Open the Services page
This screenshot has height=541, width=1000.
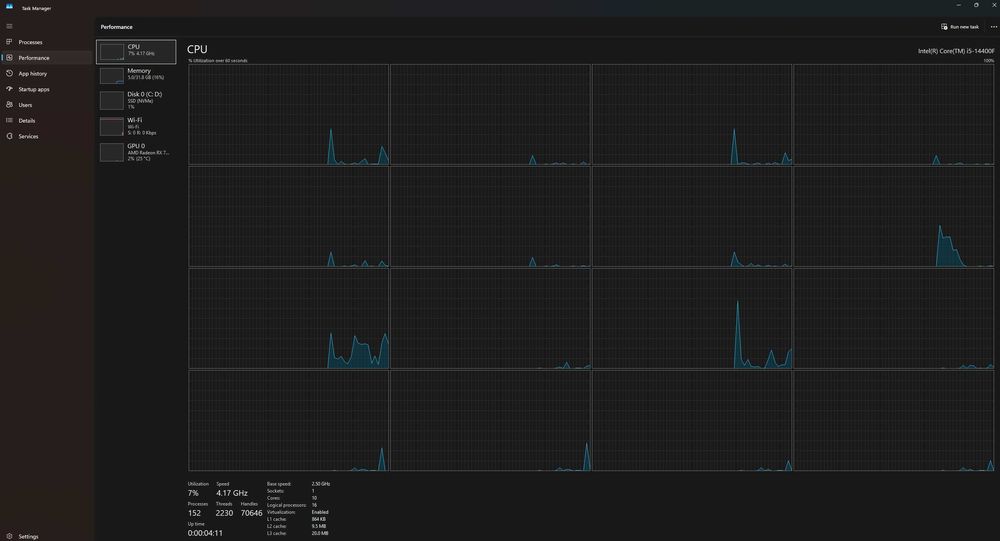[47, 136]
